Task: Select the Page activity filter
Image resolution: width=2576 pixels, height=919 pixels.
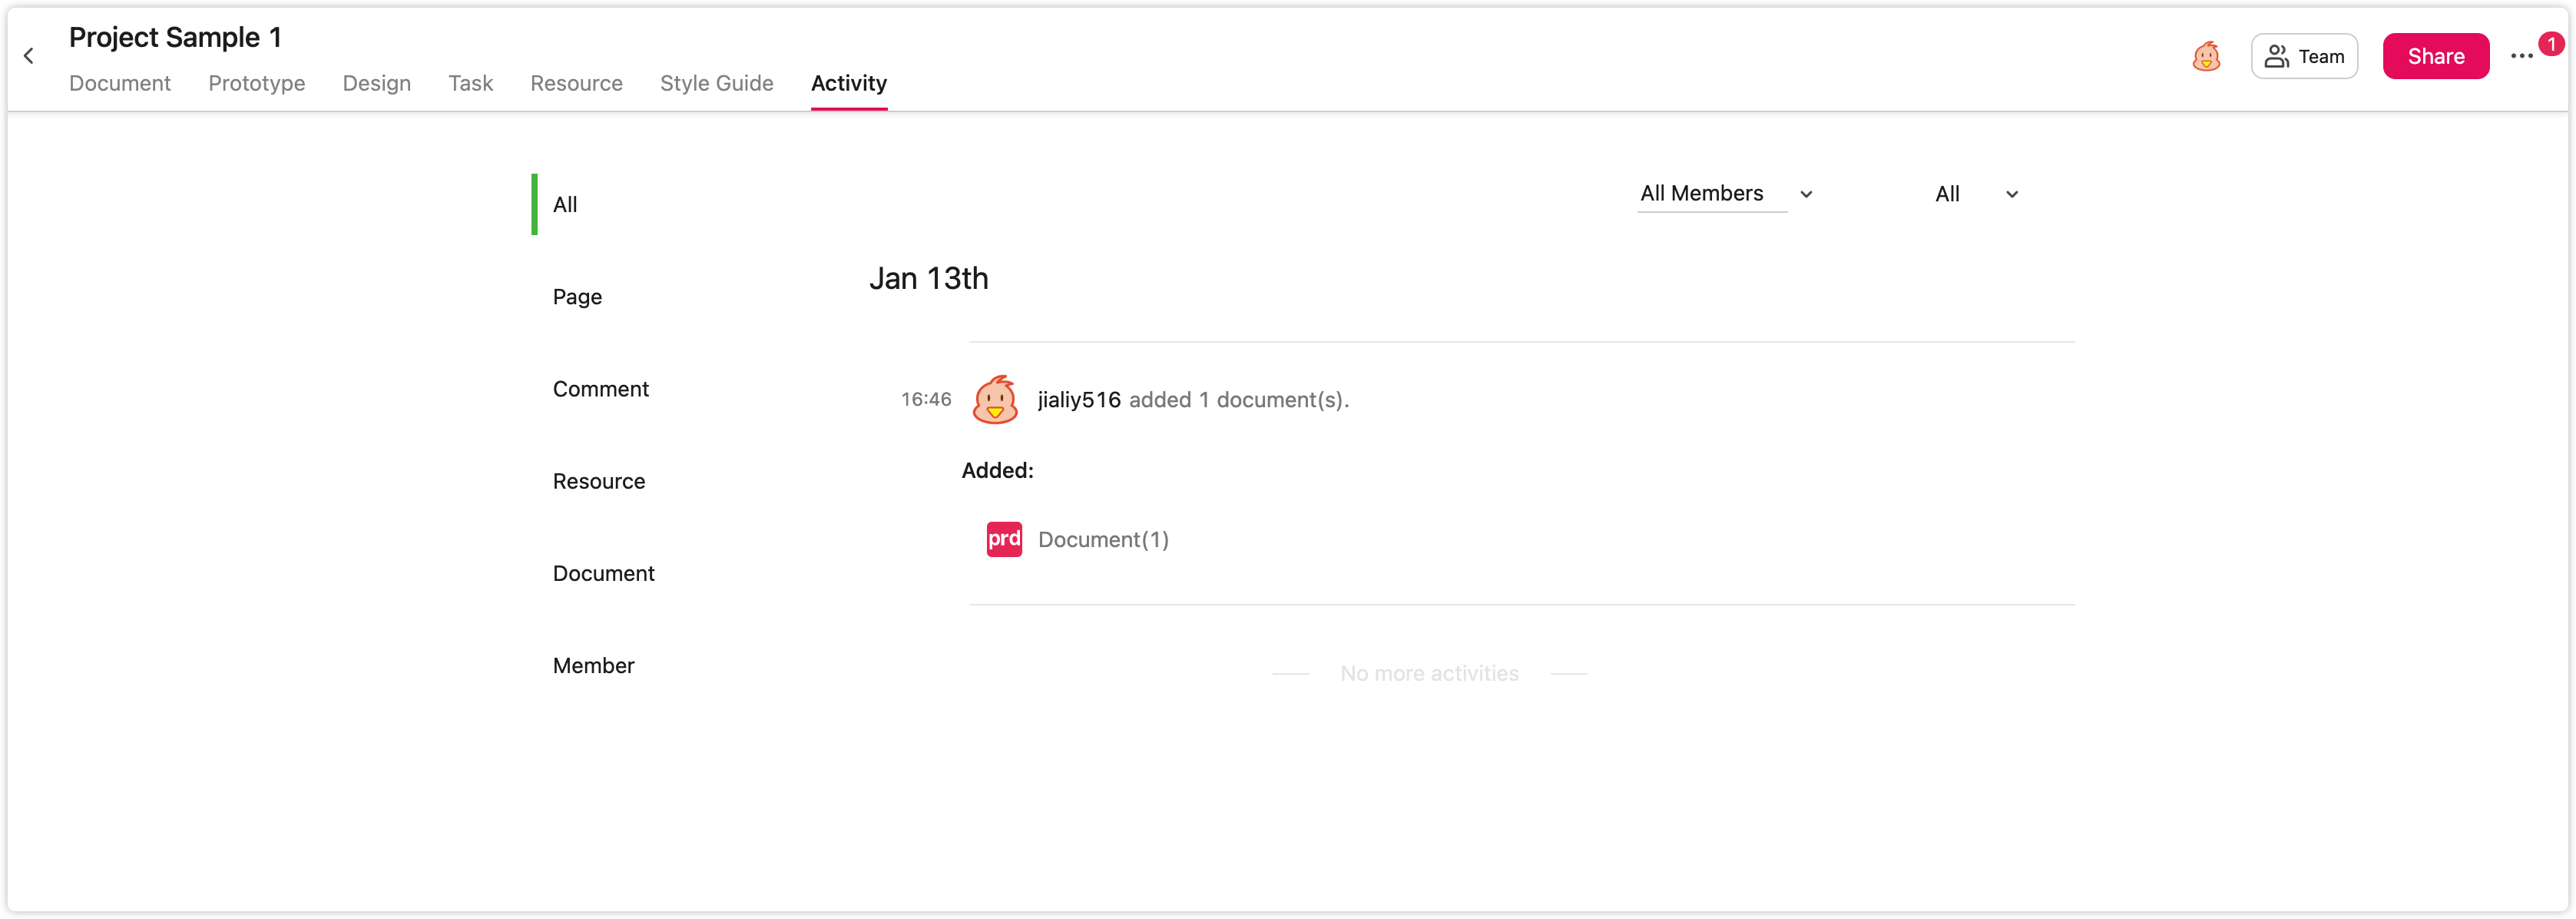Action: (x=577, y=297)
